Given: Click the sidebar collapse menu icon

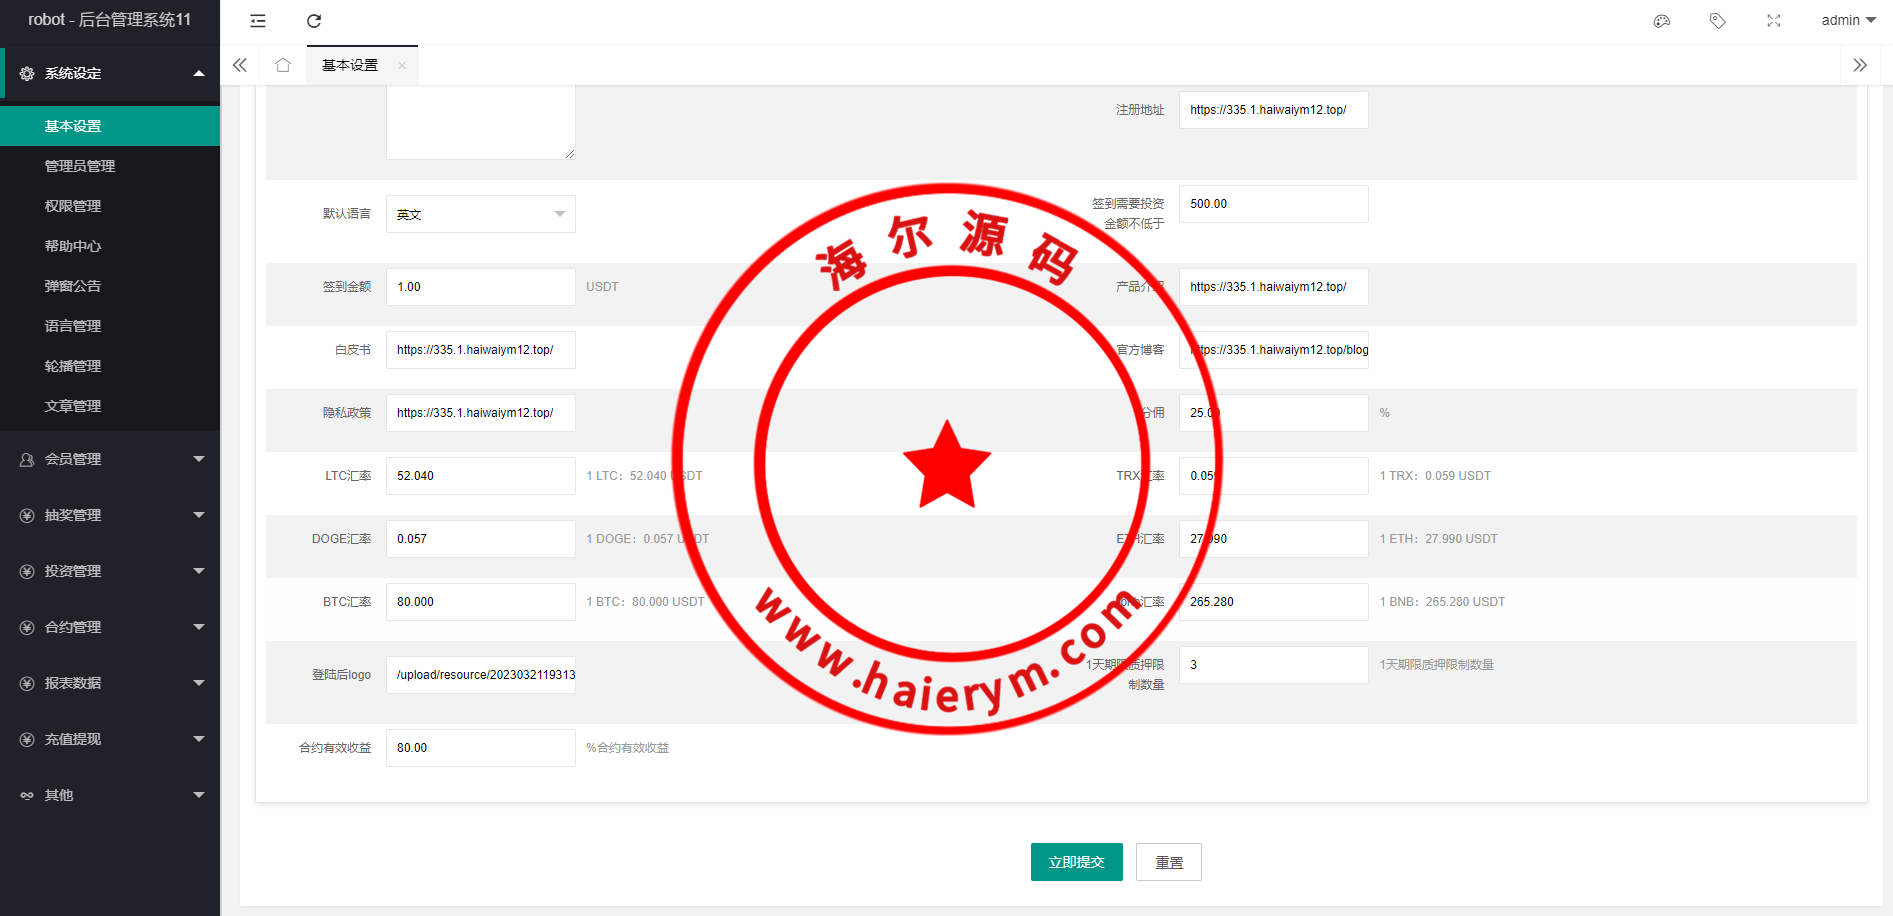Looking at the screenshot, I should (258, 21).
